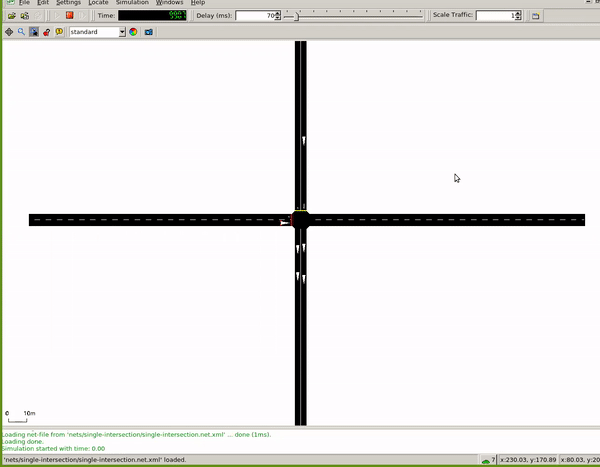Image resolution: width=600 pixels, height=467 pixels.
Task: Increase Scale Traffic with the up arrow
Action: coord(518,13)
